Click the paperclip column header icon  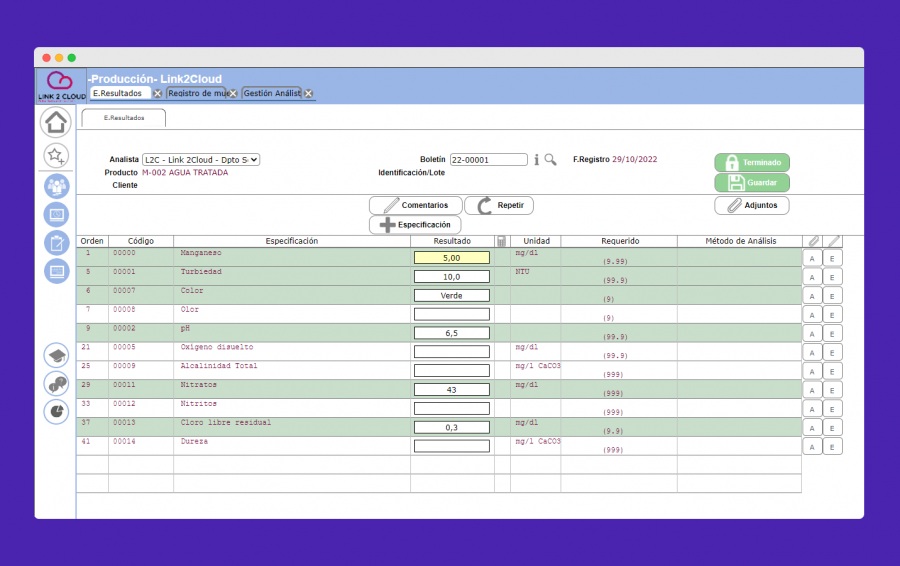(x=813, y=241)
